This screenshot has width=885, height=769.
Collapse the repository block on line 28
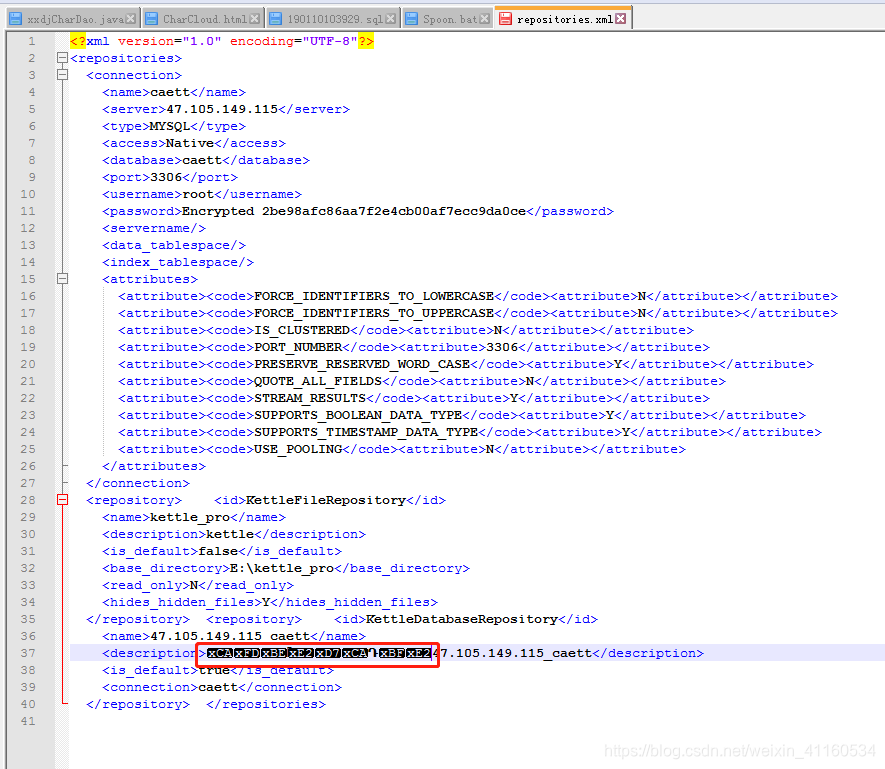click(63, 500)
